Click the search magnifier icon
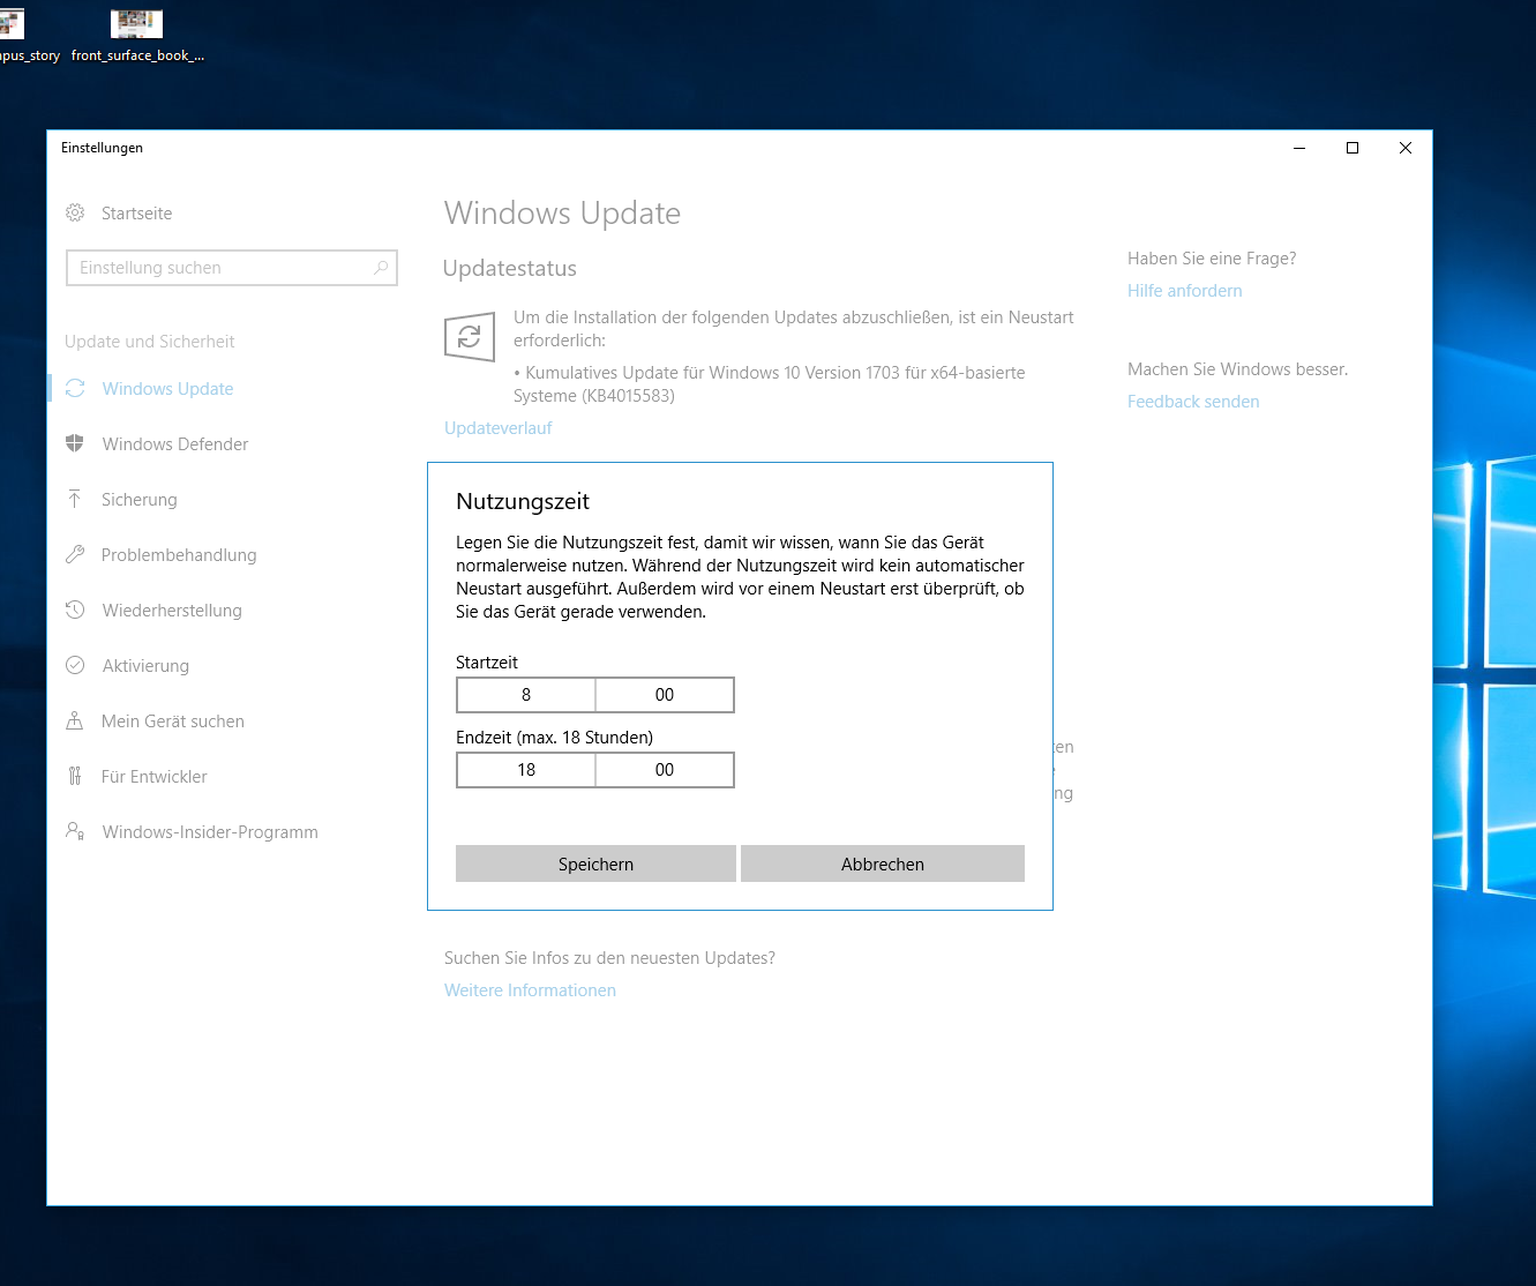Viewport: 1536px width, 1286px height. click(381, 267)
